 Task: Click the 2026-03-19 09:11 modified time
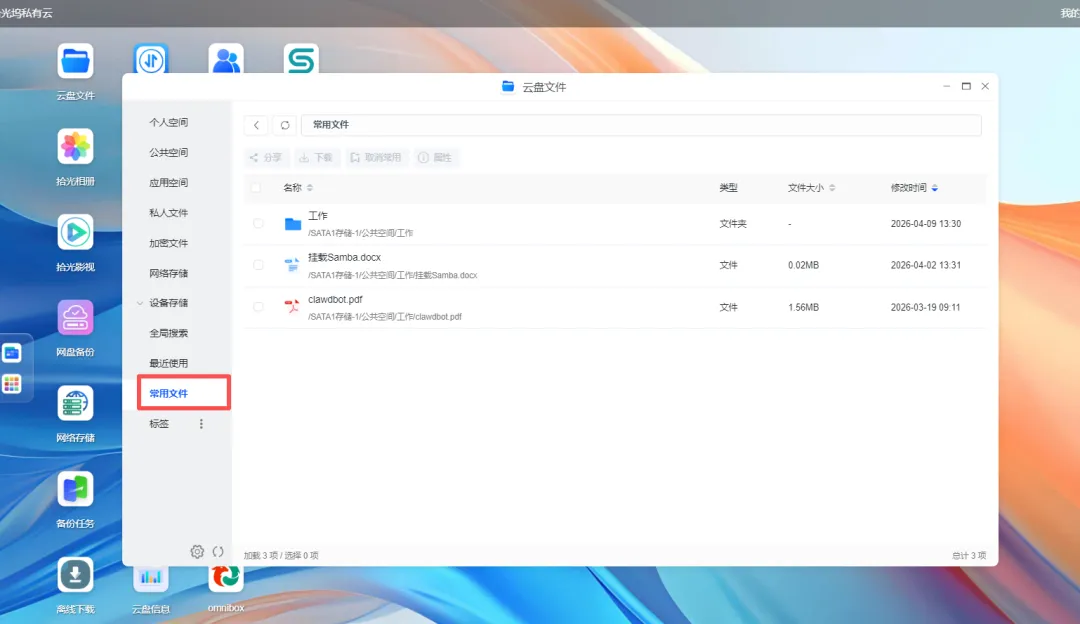pyautogui.click(x=925, y=307)
